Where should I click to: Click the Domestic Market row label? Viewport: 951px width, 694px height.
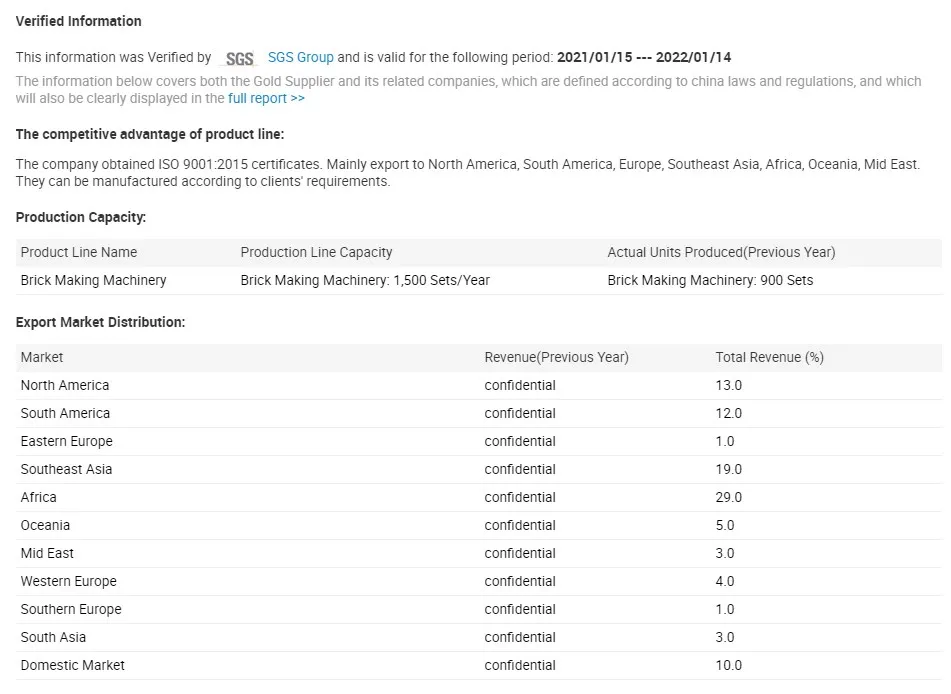coord(73,665)
